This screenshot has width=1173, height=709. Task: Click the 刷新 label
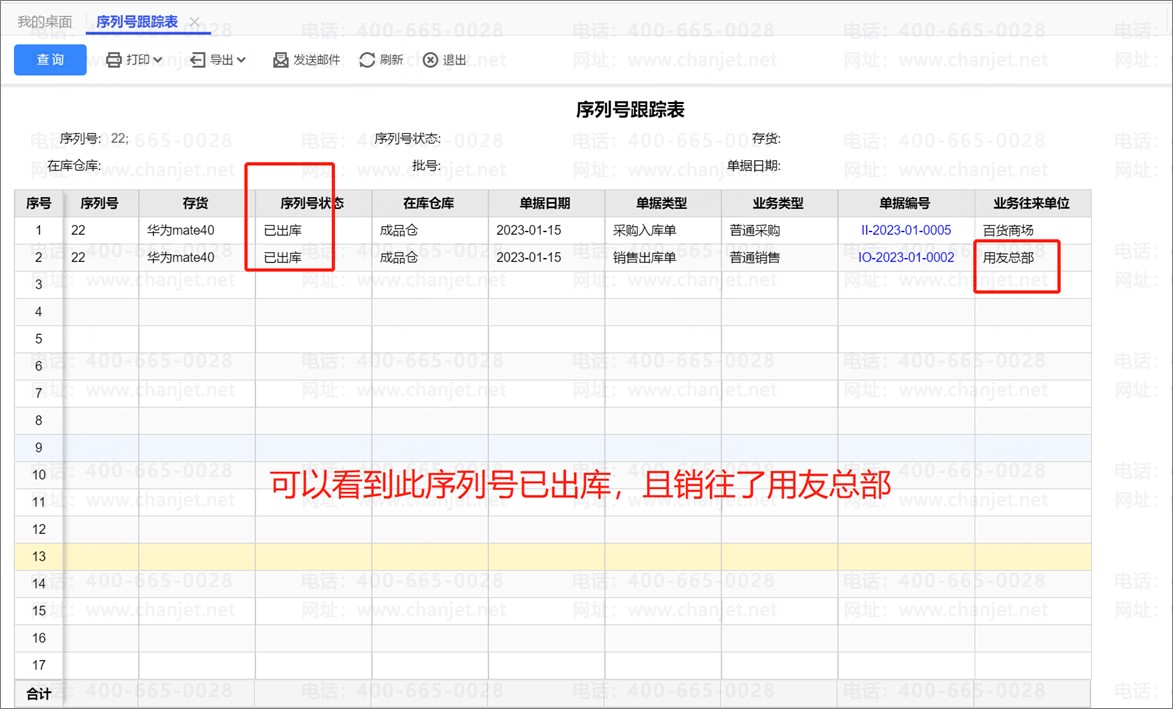(x=391, y=60)
